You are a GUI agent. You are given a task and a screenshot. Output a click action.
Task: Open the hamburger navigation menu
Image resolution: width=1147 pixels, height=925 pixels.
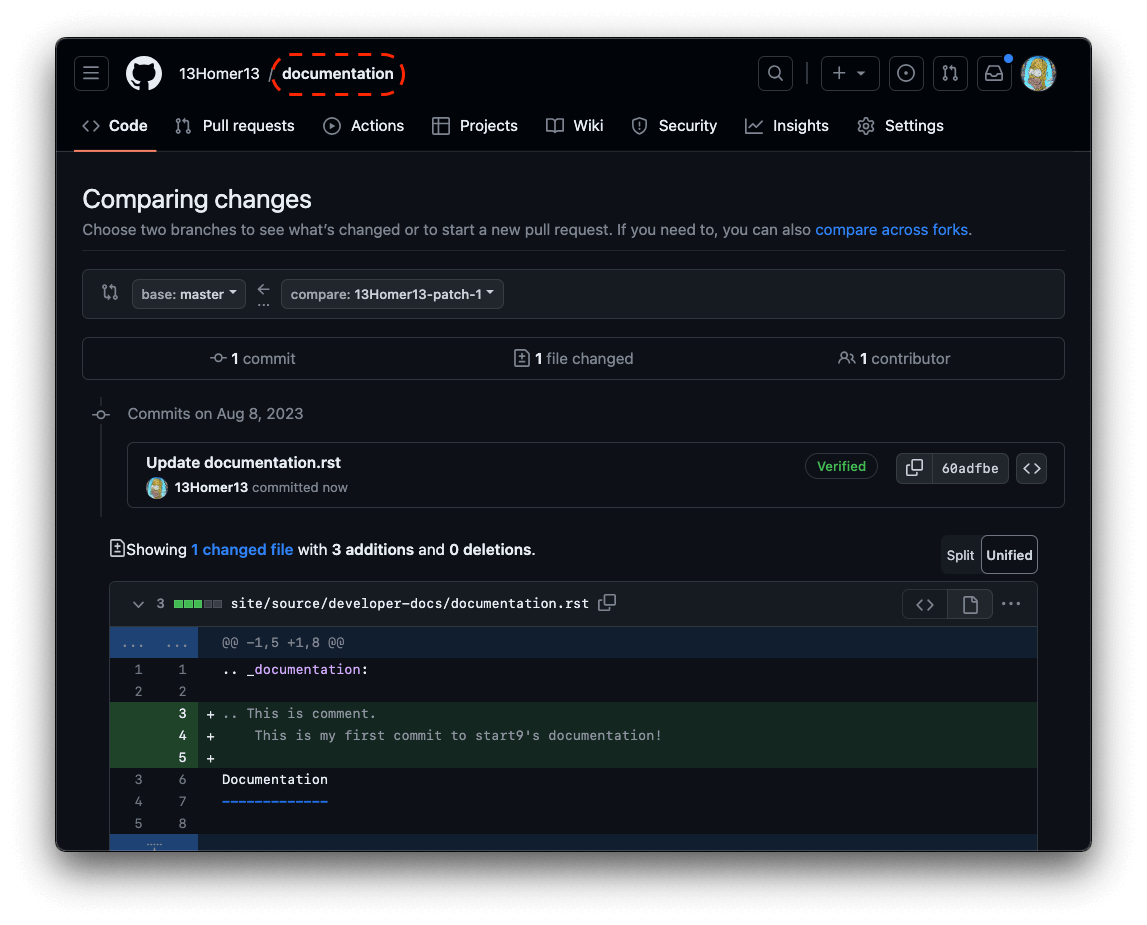coord(91,73)
